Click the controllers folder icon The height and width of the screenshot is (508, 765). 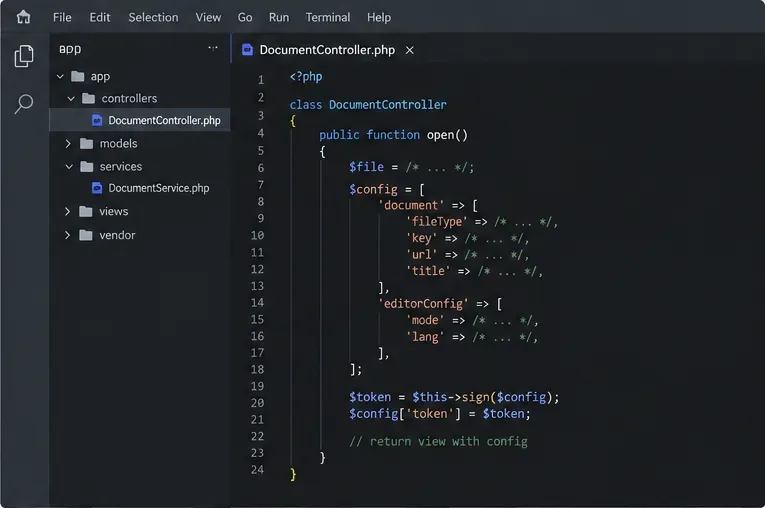(x=88, y=99)
